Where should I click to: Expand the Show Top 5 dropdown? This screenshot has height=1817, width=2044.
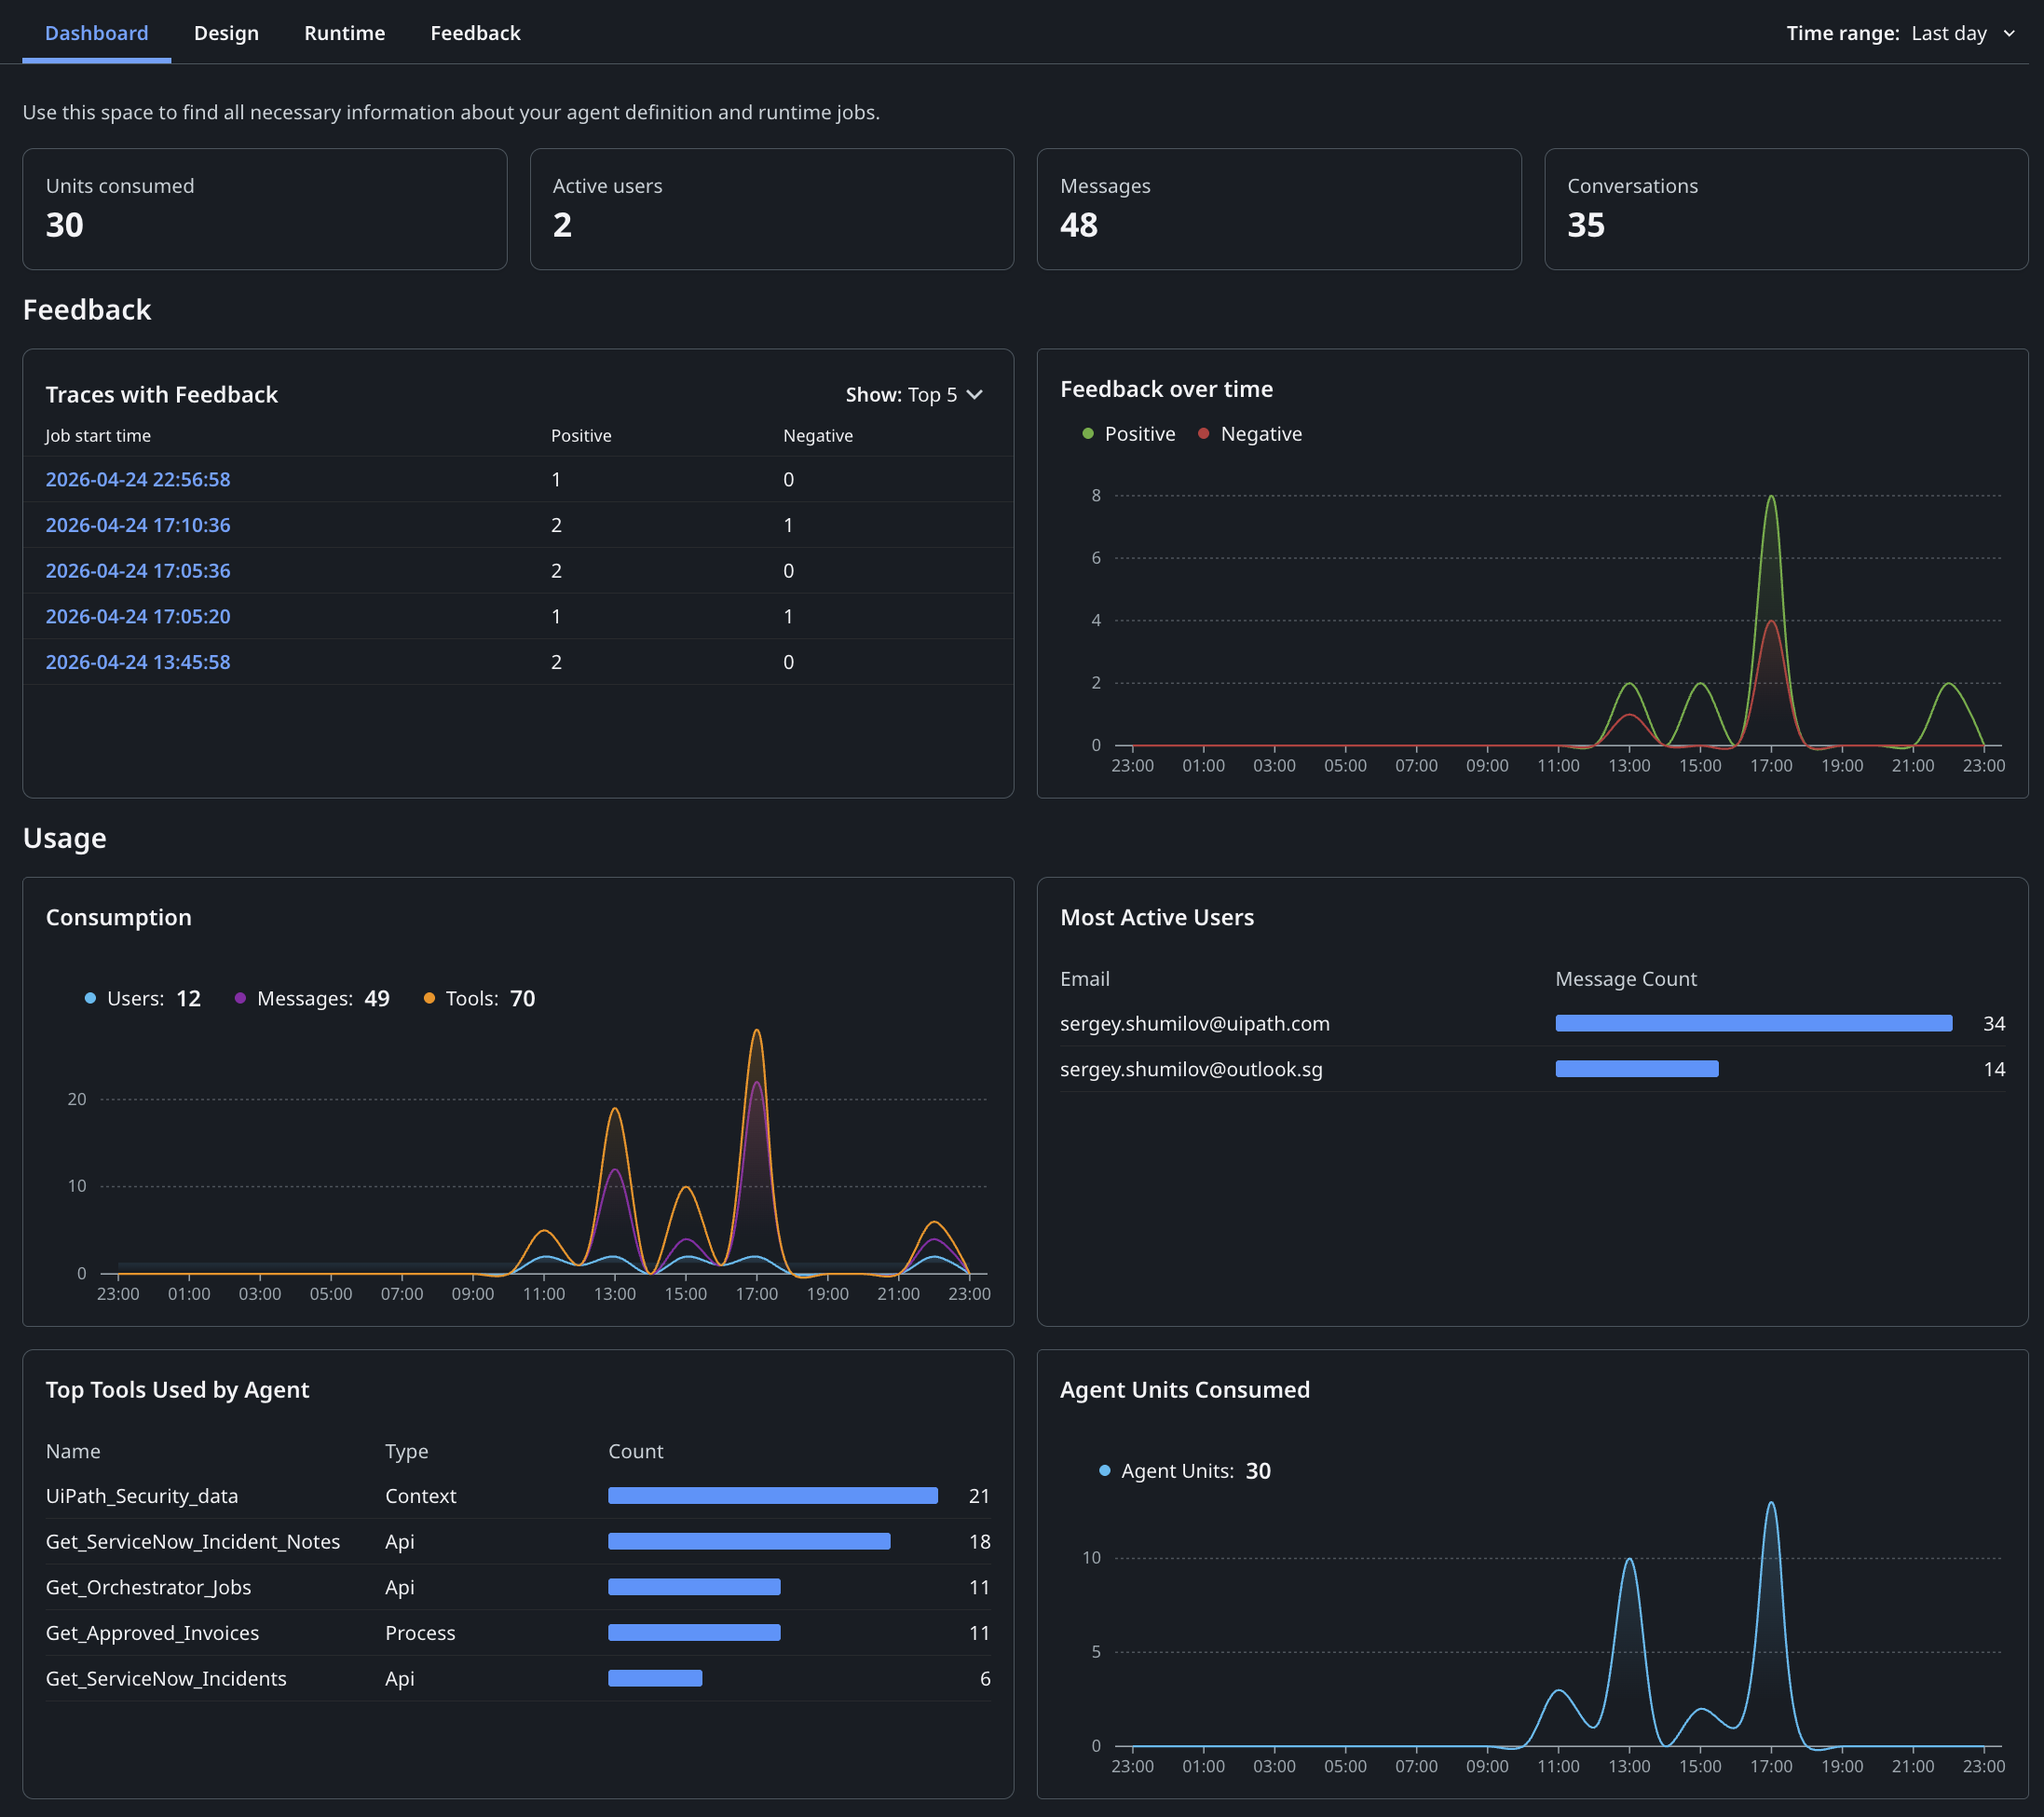coord(914,395)
